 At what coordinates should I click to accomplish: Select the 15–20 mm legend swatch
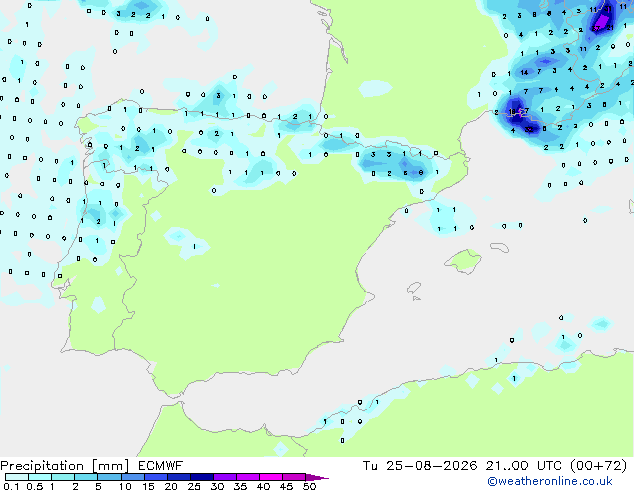click(155, 477)
